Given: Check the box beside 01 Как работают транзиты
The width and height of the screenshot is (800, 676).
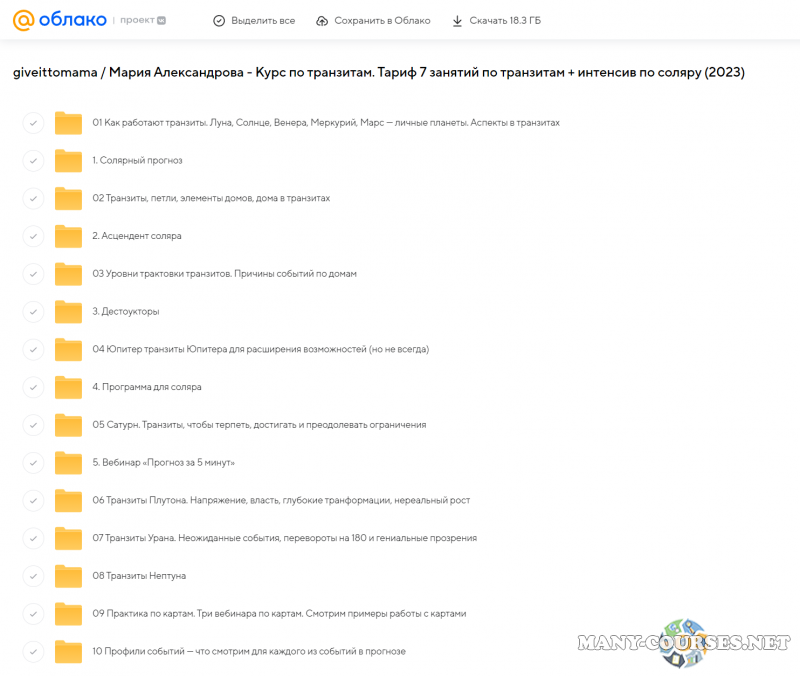Looking at the screenshot, I should point(33,123).
